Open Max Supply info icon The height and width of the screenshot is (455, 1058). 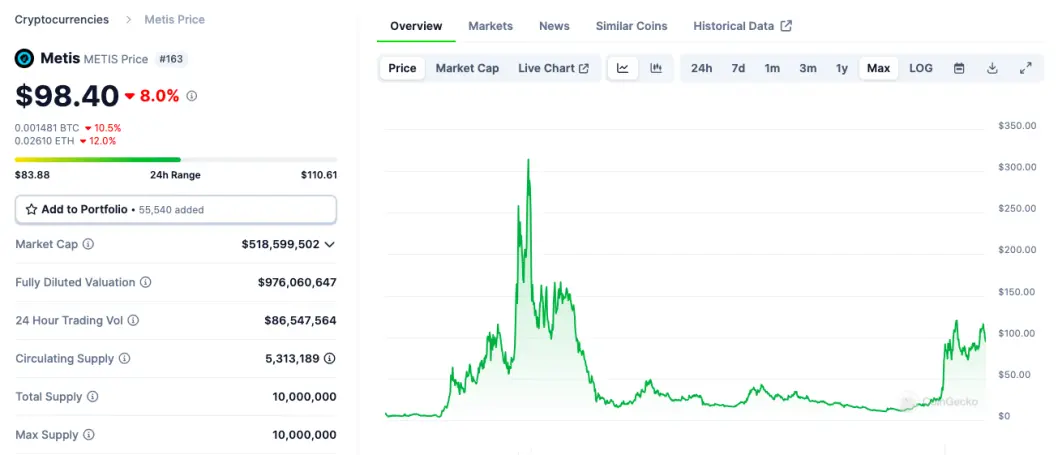[x=88, y=435]
